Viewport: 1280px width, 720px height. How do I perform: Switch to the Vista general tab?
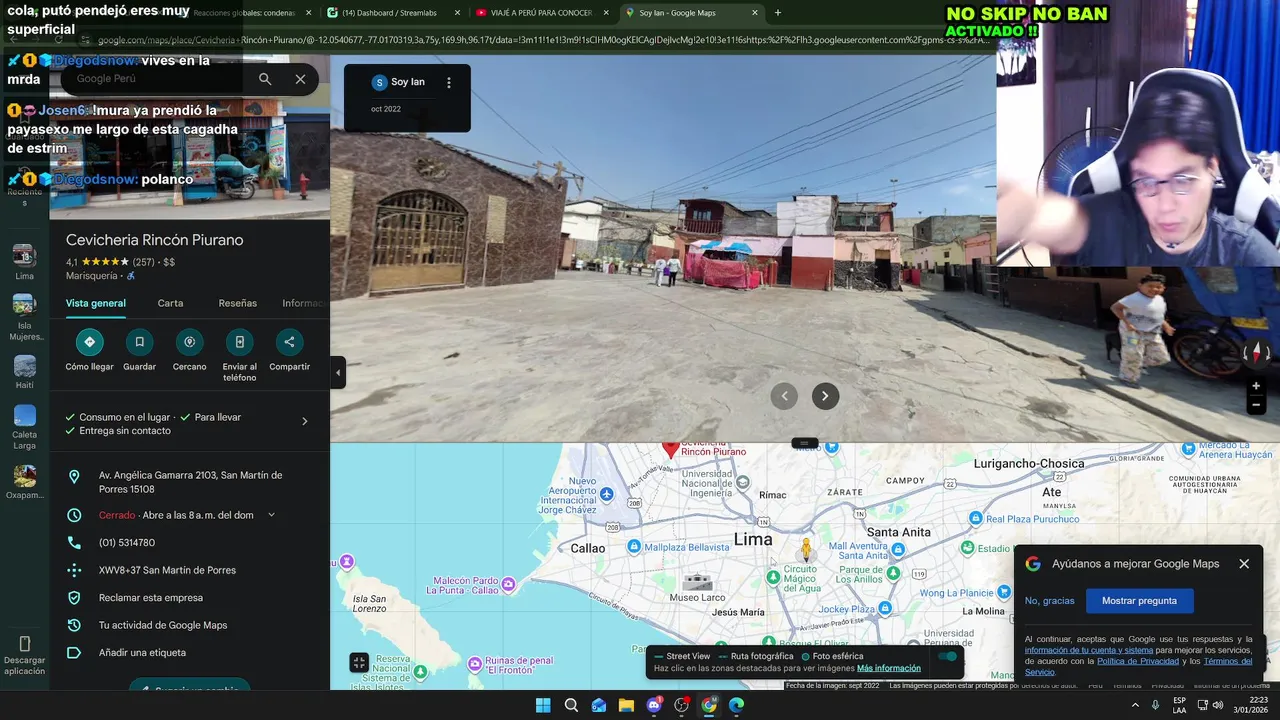pyautogui.click(x=96, y=303)
